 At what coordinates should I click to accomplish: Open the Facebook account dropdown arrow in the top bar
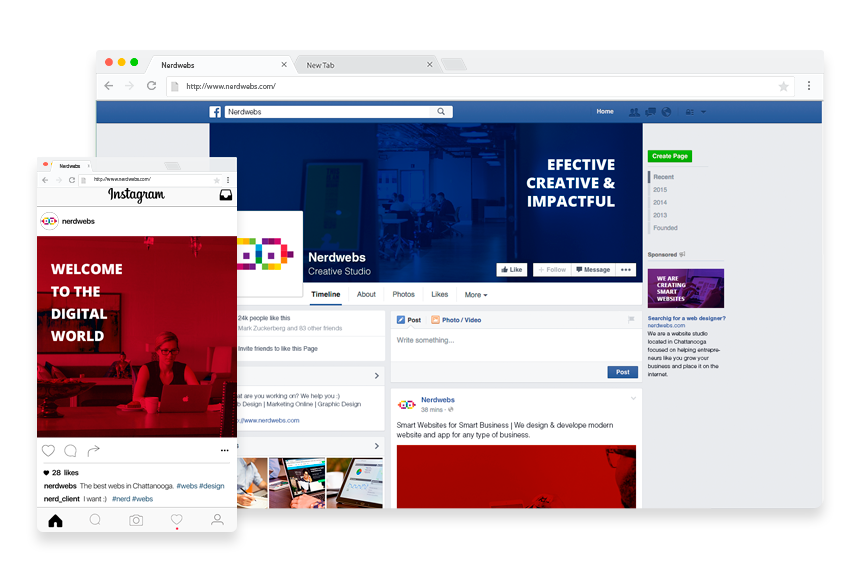[704, 112]
